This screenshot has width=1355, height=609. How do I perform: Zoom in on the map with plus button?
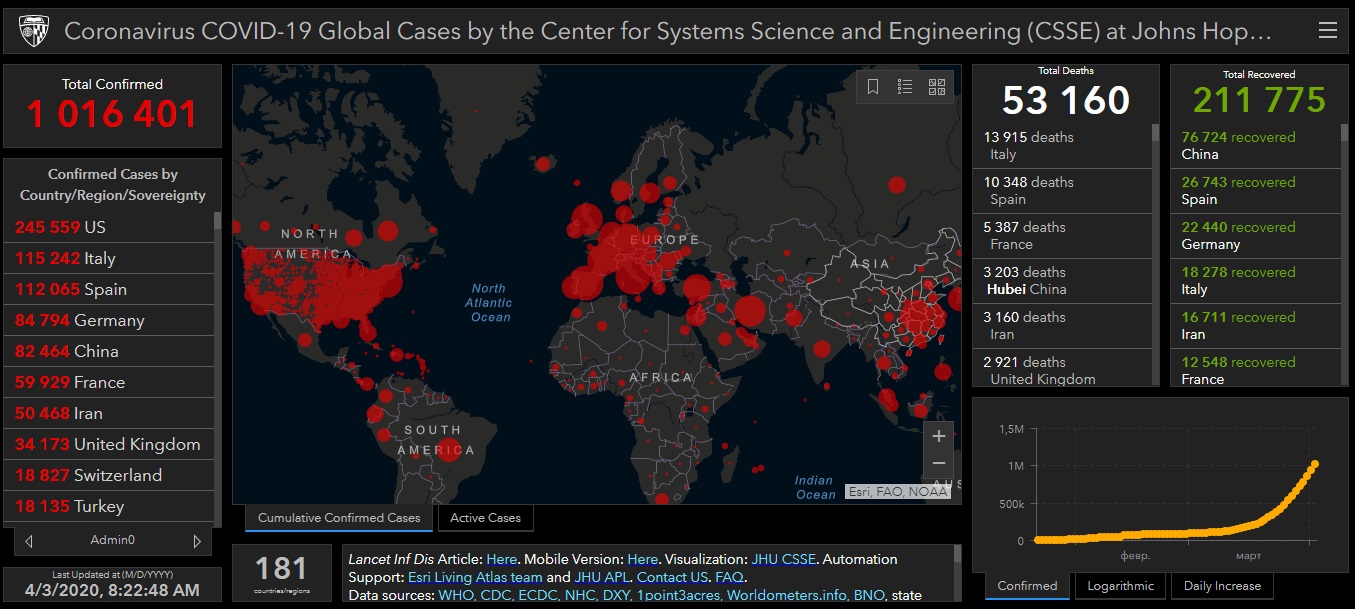938,437
